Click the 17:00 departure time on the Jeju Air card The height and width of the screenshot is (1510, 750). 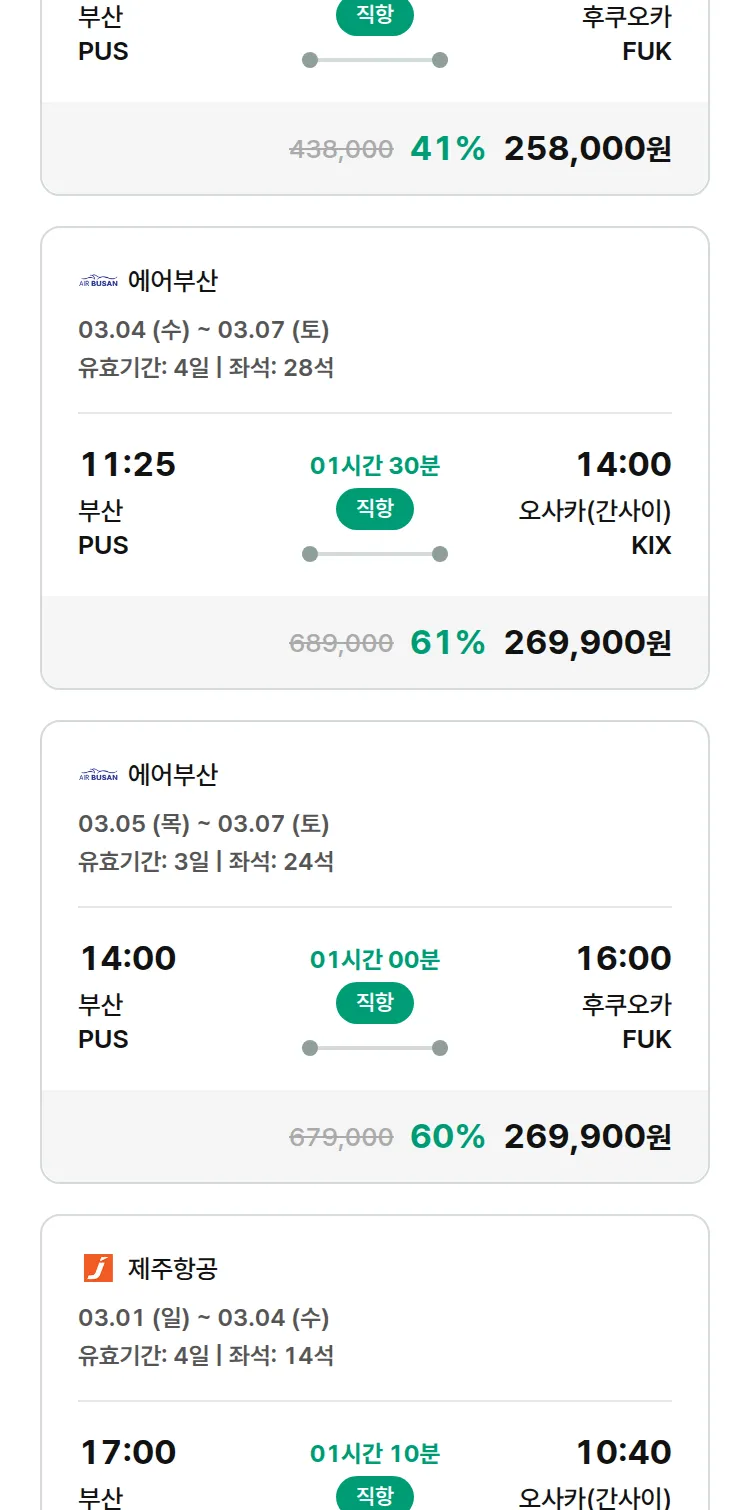point(128,1452)
